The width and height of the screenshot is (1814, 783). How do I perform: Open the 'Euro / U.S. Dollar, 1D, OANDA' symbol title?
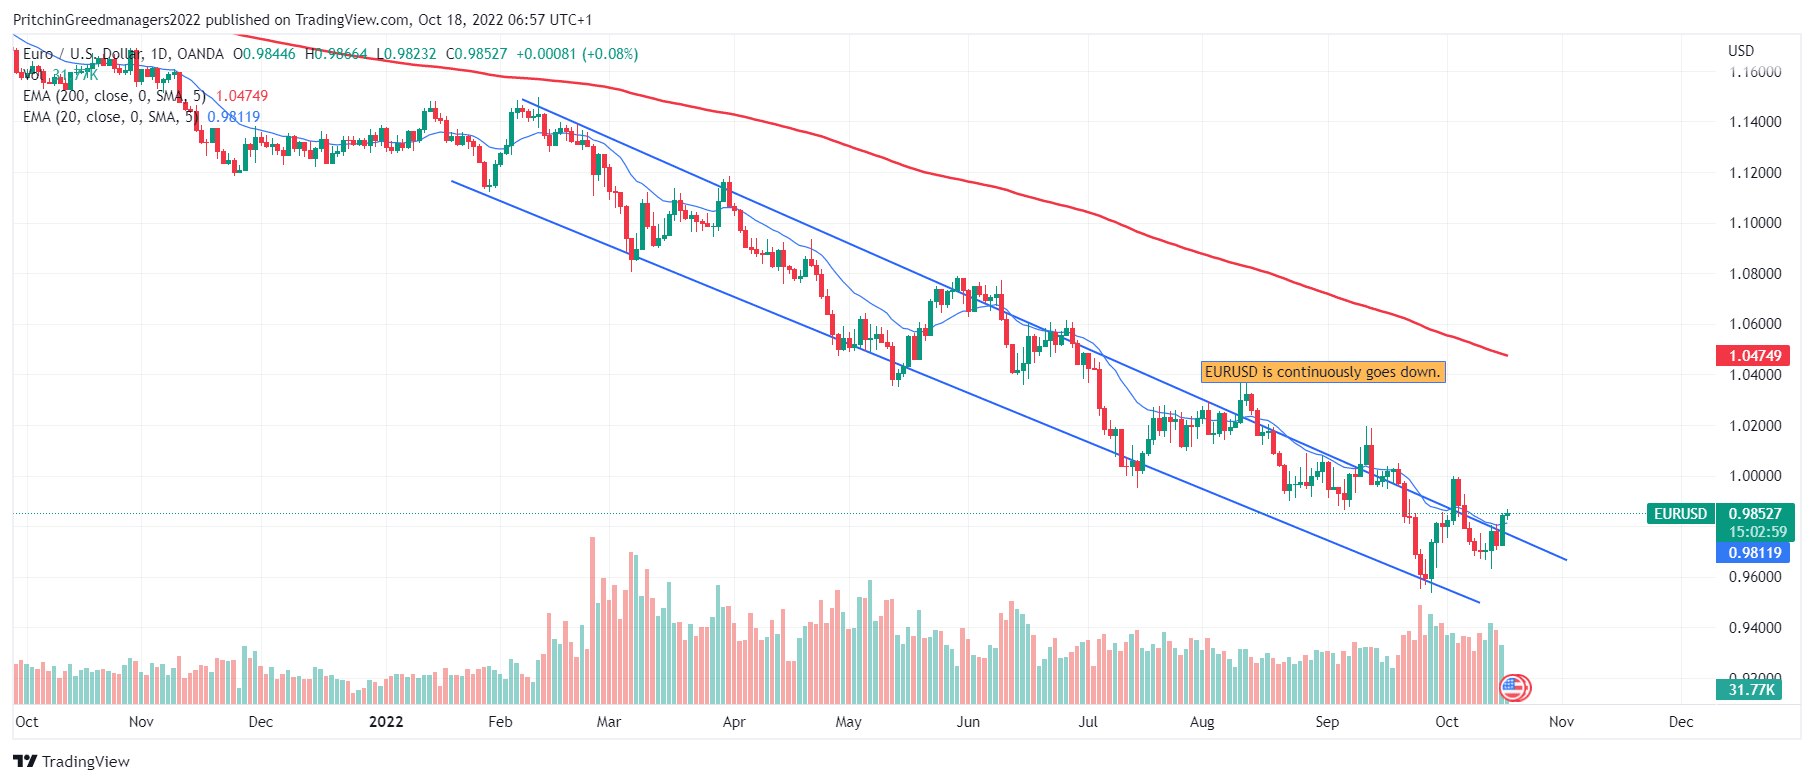pyautogui.click(x=123, y=54)
